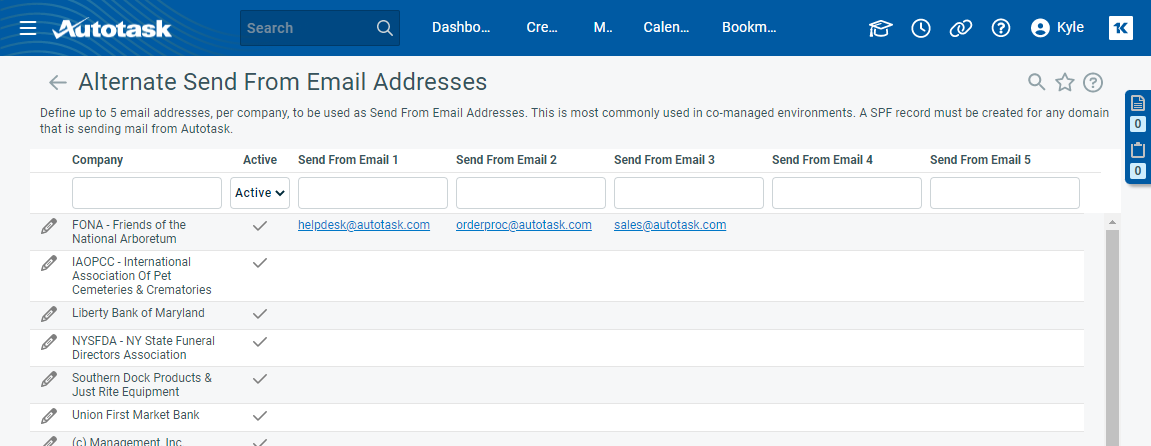
Task: Open the Kyle user account menu
Action: pos(1057,28)
